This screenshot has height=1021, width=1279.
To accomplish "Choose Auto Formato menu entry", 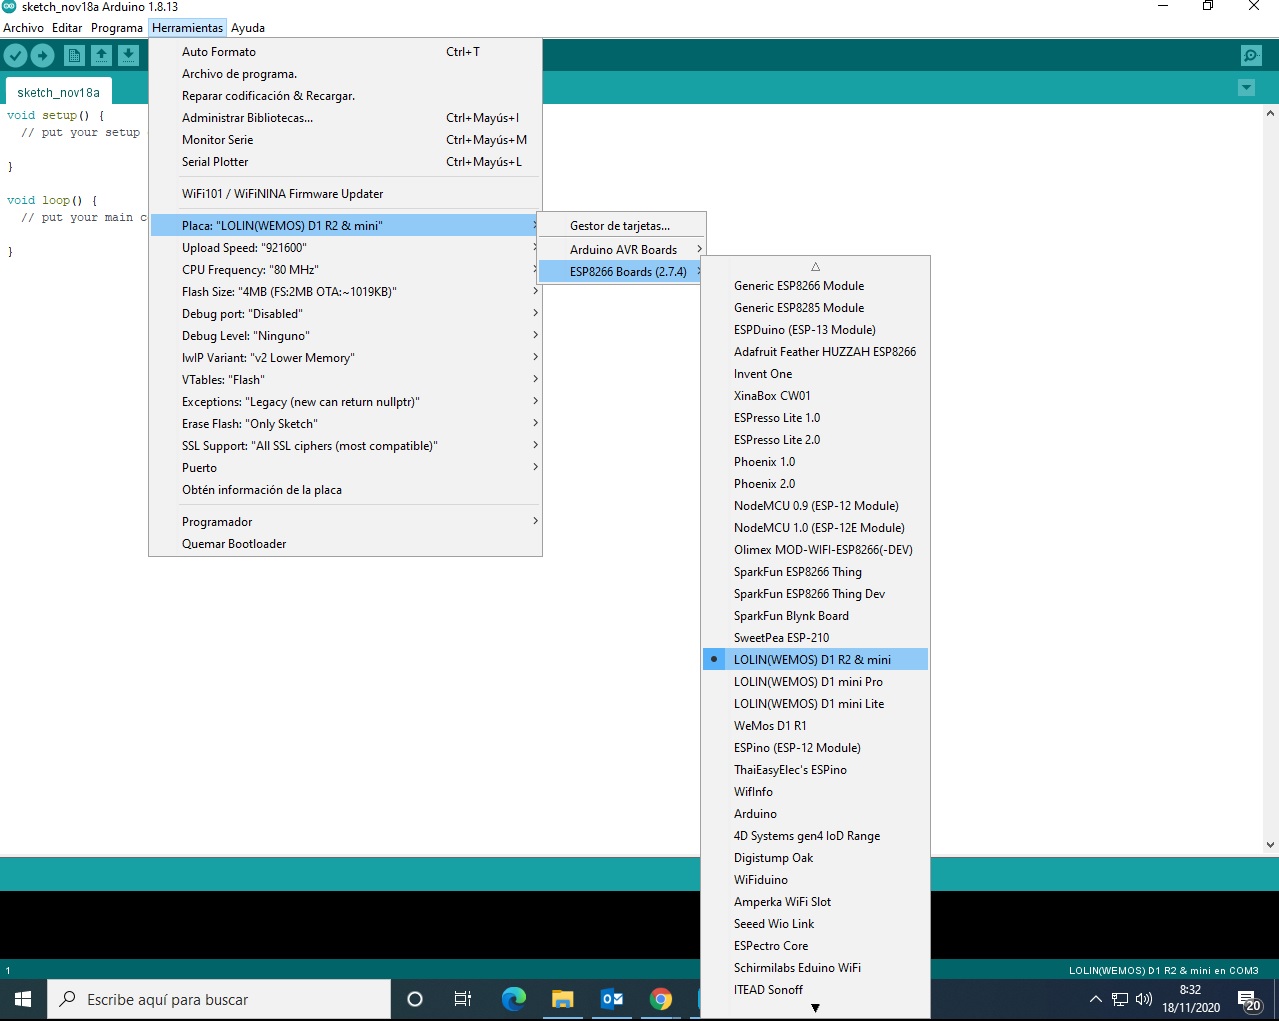I will (346, 52).
